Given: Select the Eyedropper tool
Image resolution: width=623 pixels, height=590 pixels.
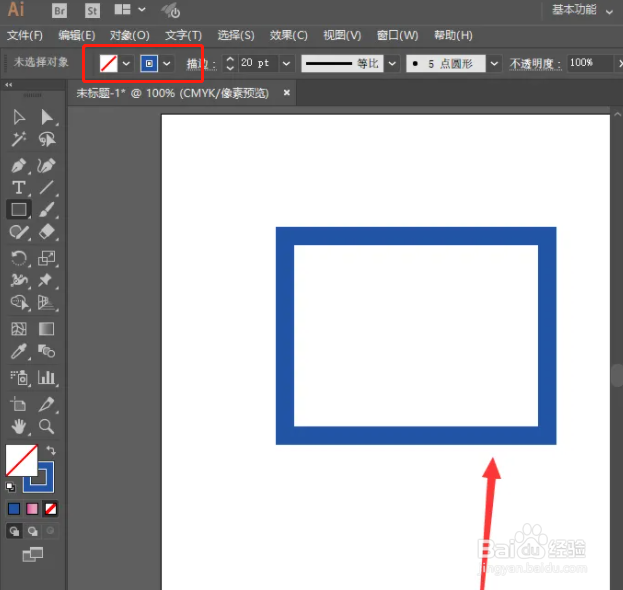Looking at the screenshot, I should point(19,351).
